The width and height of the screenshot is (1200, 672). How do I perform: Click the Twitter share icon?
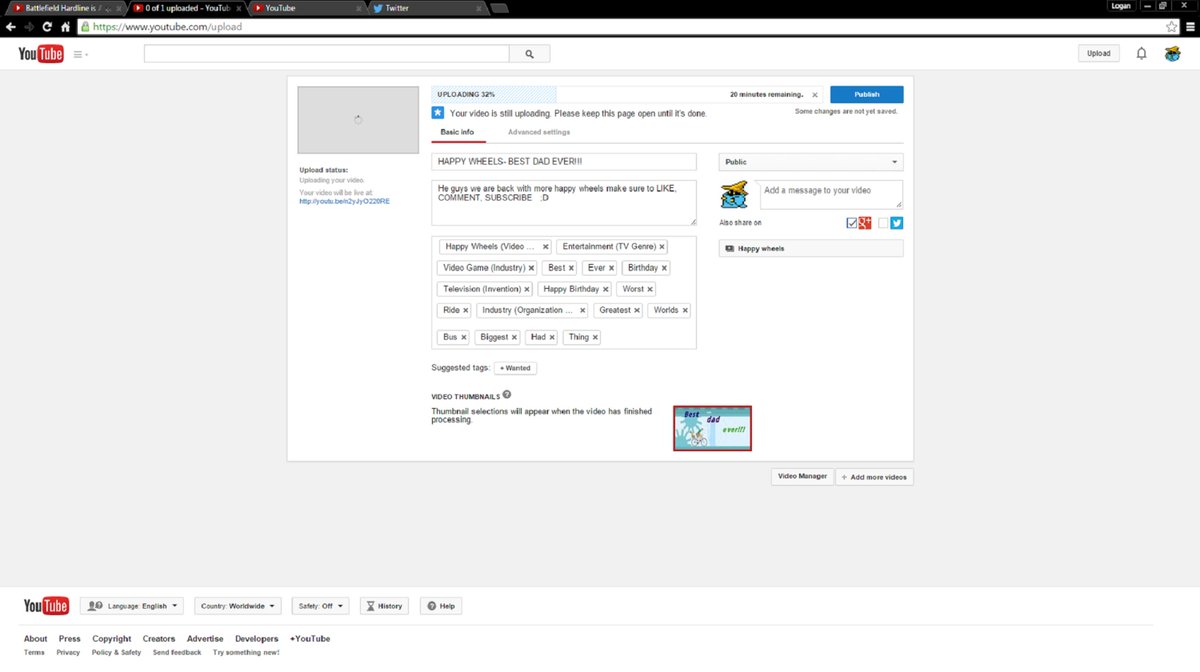pyautogui.click(x=897, y=223)
